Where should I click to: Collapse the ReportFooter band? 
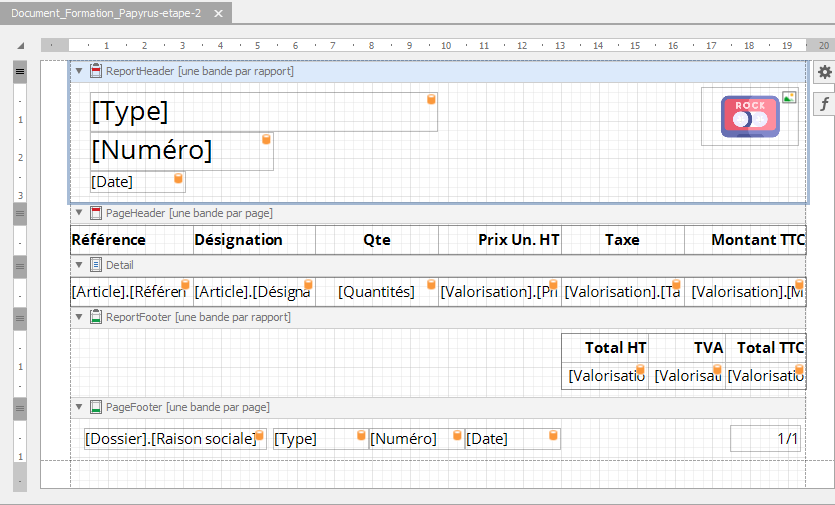point(80,317)
